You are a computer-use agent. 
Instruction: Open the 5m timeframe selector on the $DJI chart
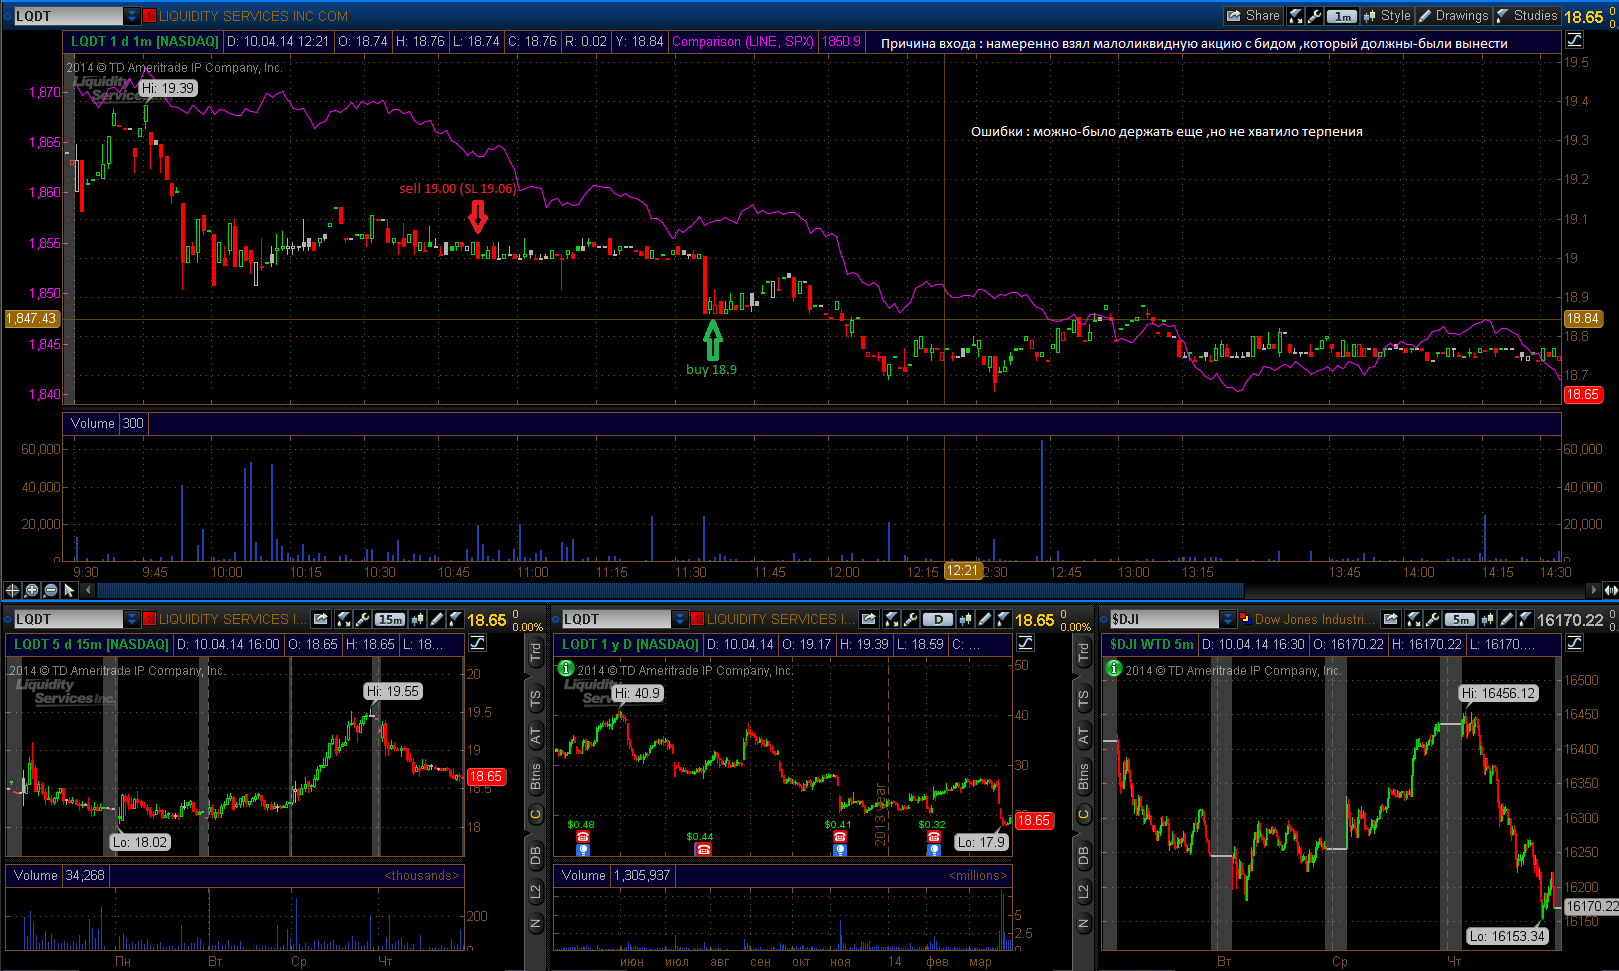1460,619
